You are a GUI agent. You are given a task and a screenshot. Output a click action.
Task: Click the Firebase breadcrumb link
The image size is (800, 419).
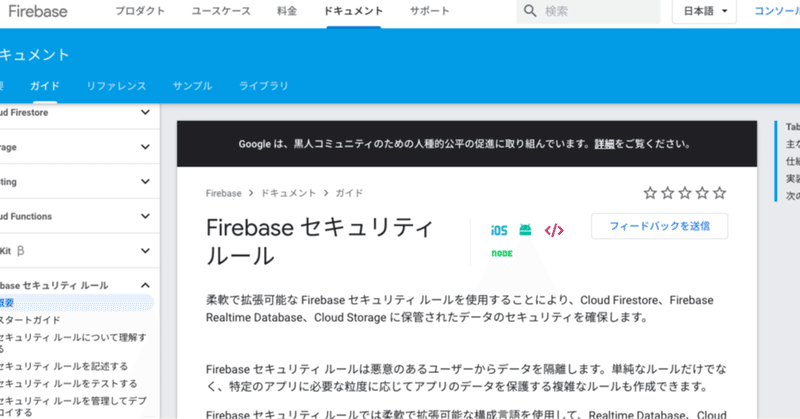coord(223,193)
